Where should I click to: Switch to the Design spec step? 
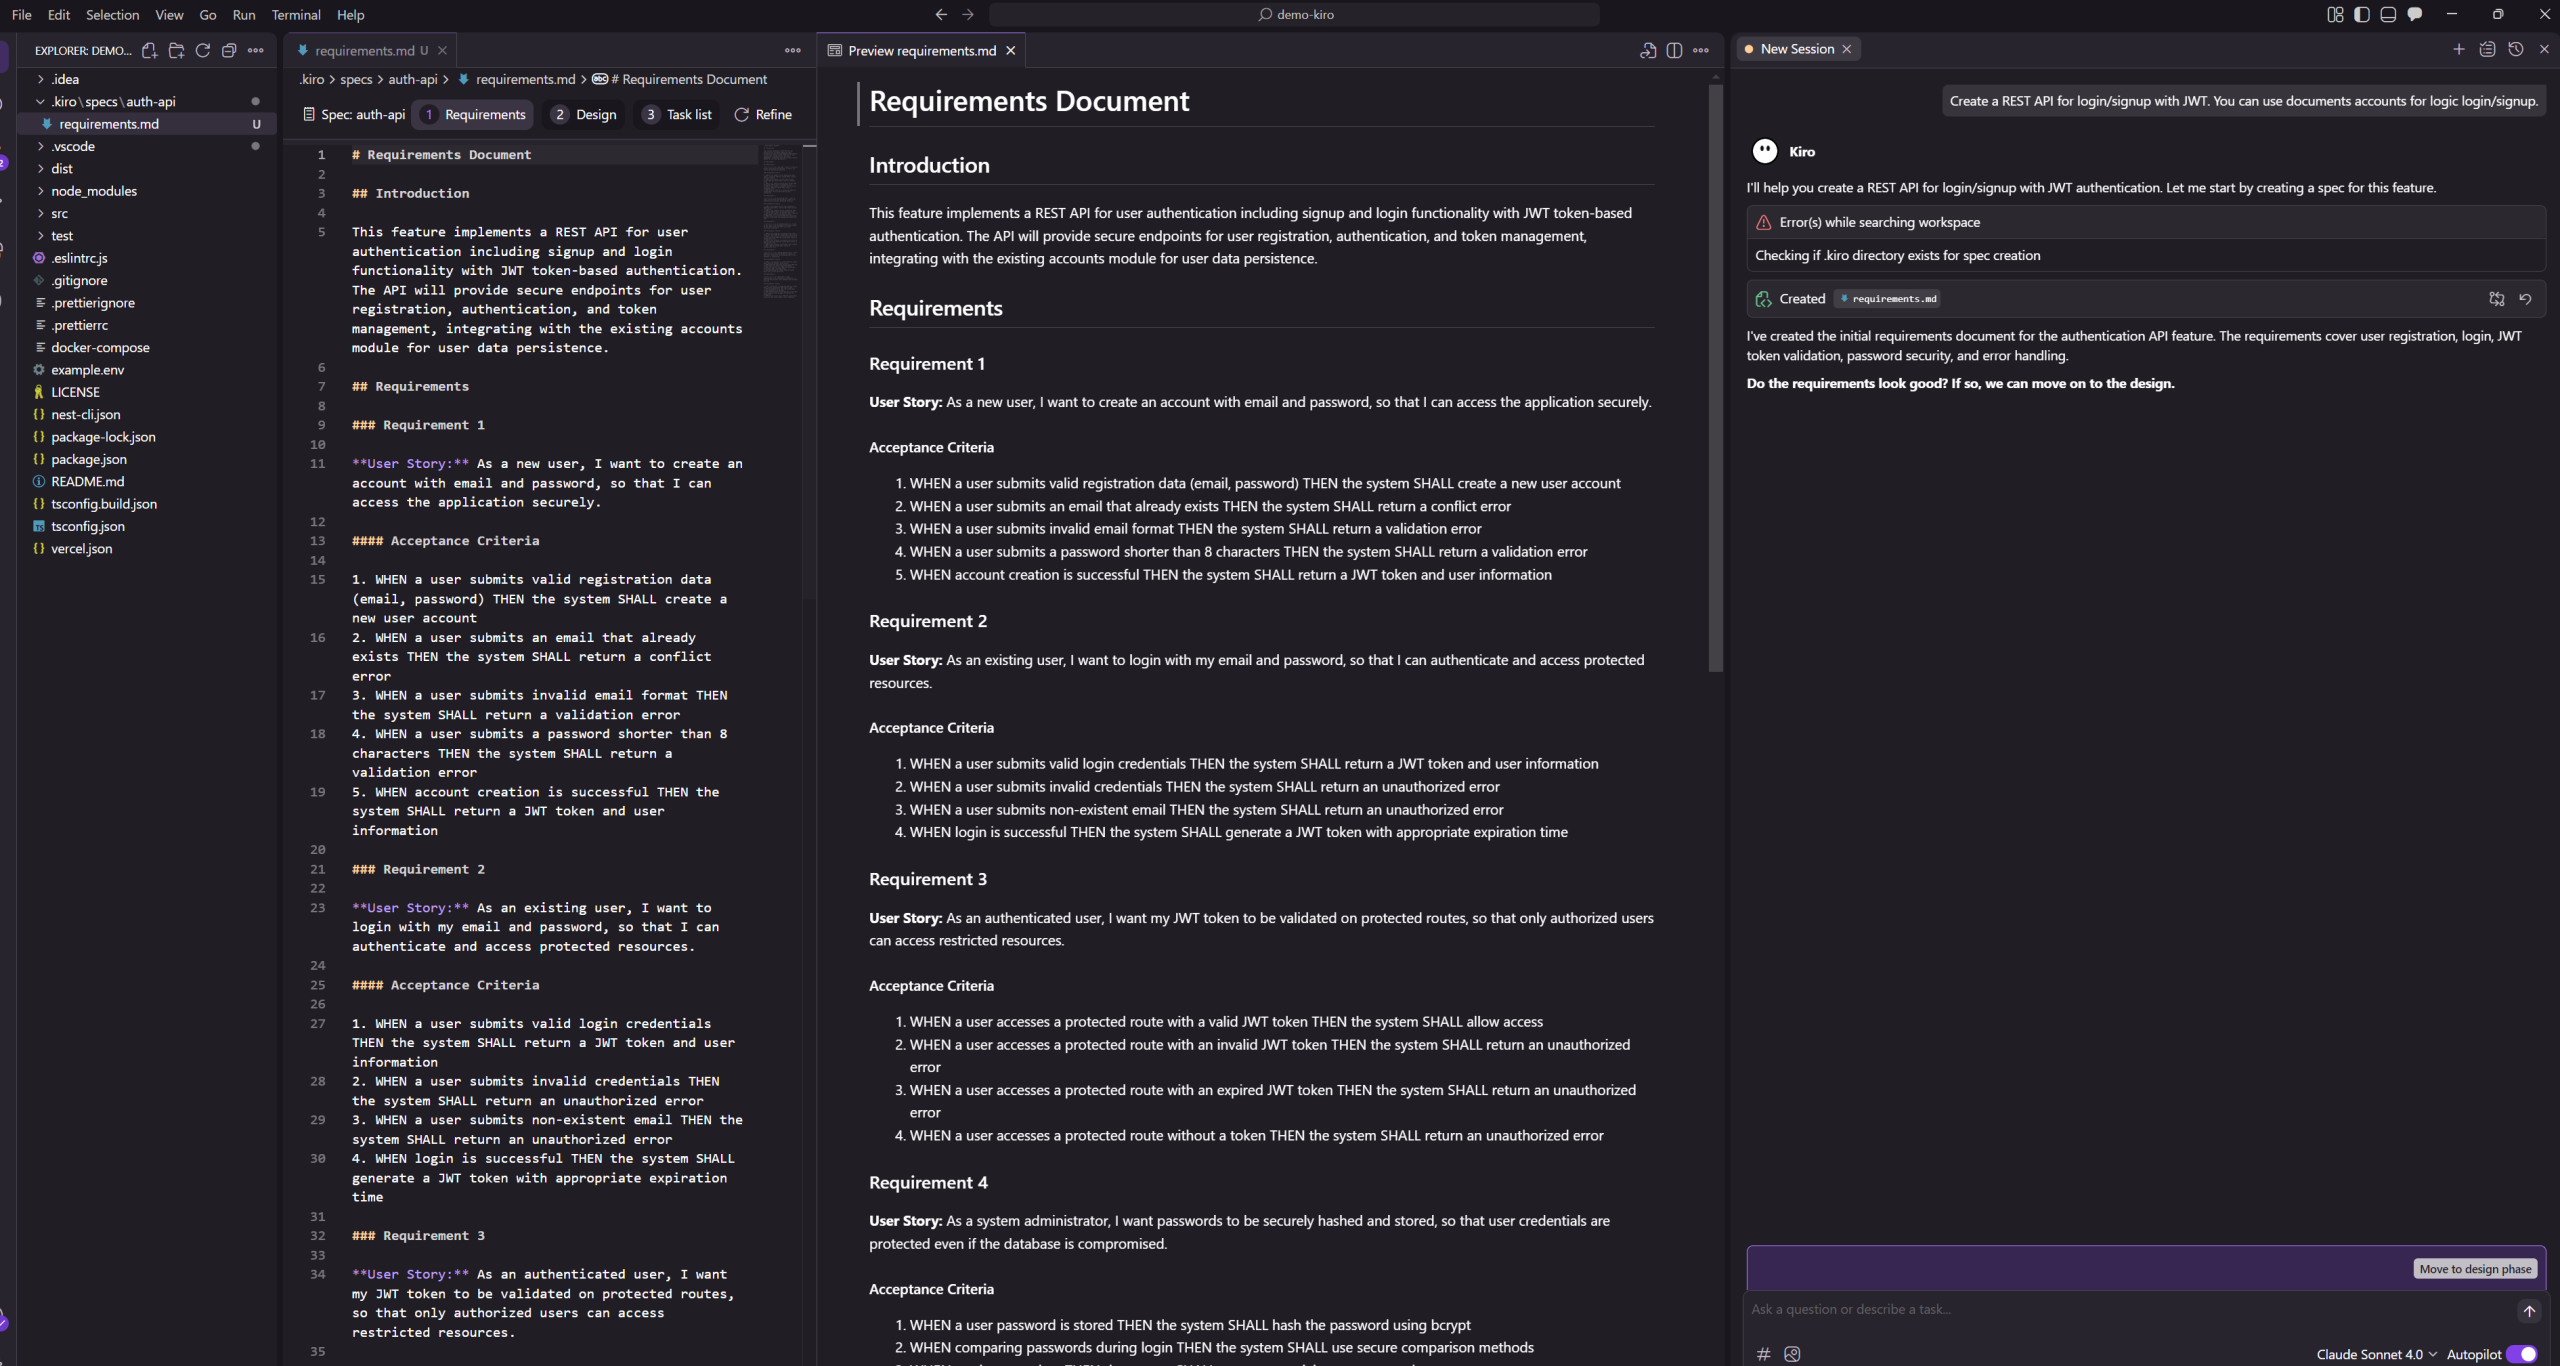tap(584, 114)
